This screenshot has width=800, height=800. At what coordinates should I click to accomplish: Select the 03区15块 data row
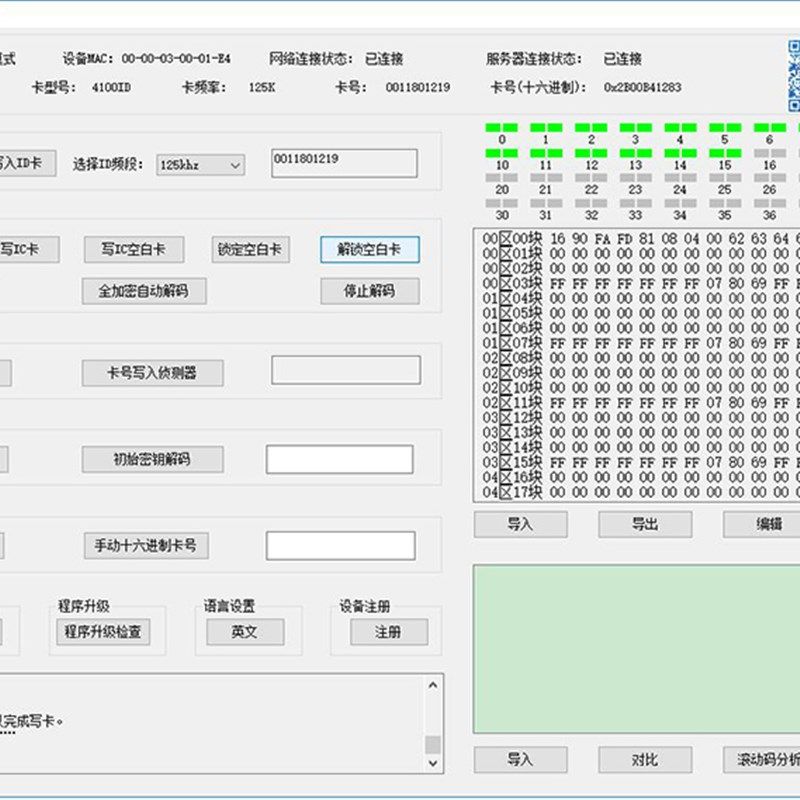tap(641, 462)
